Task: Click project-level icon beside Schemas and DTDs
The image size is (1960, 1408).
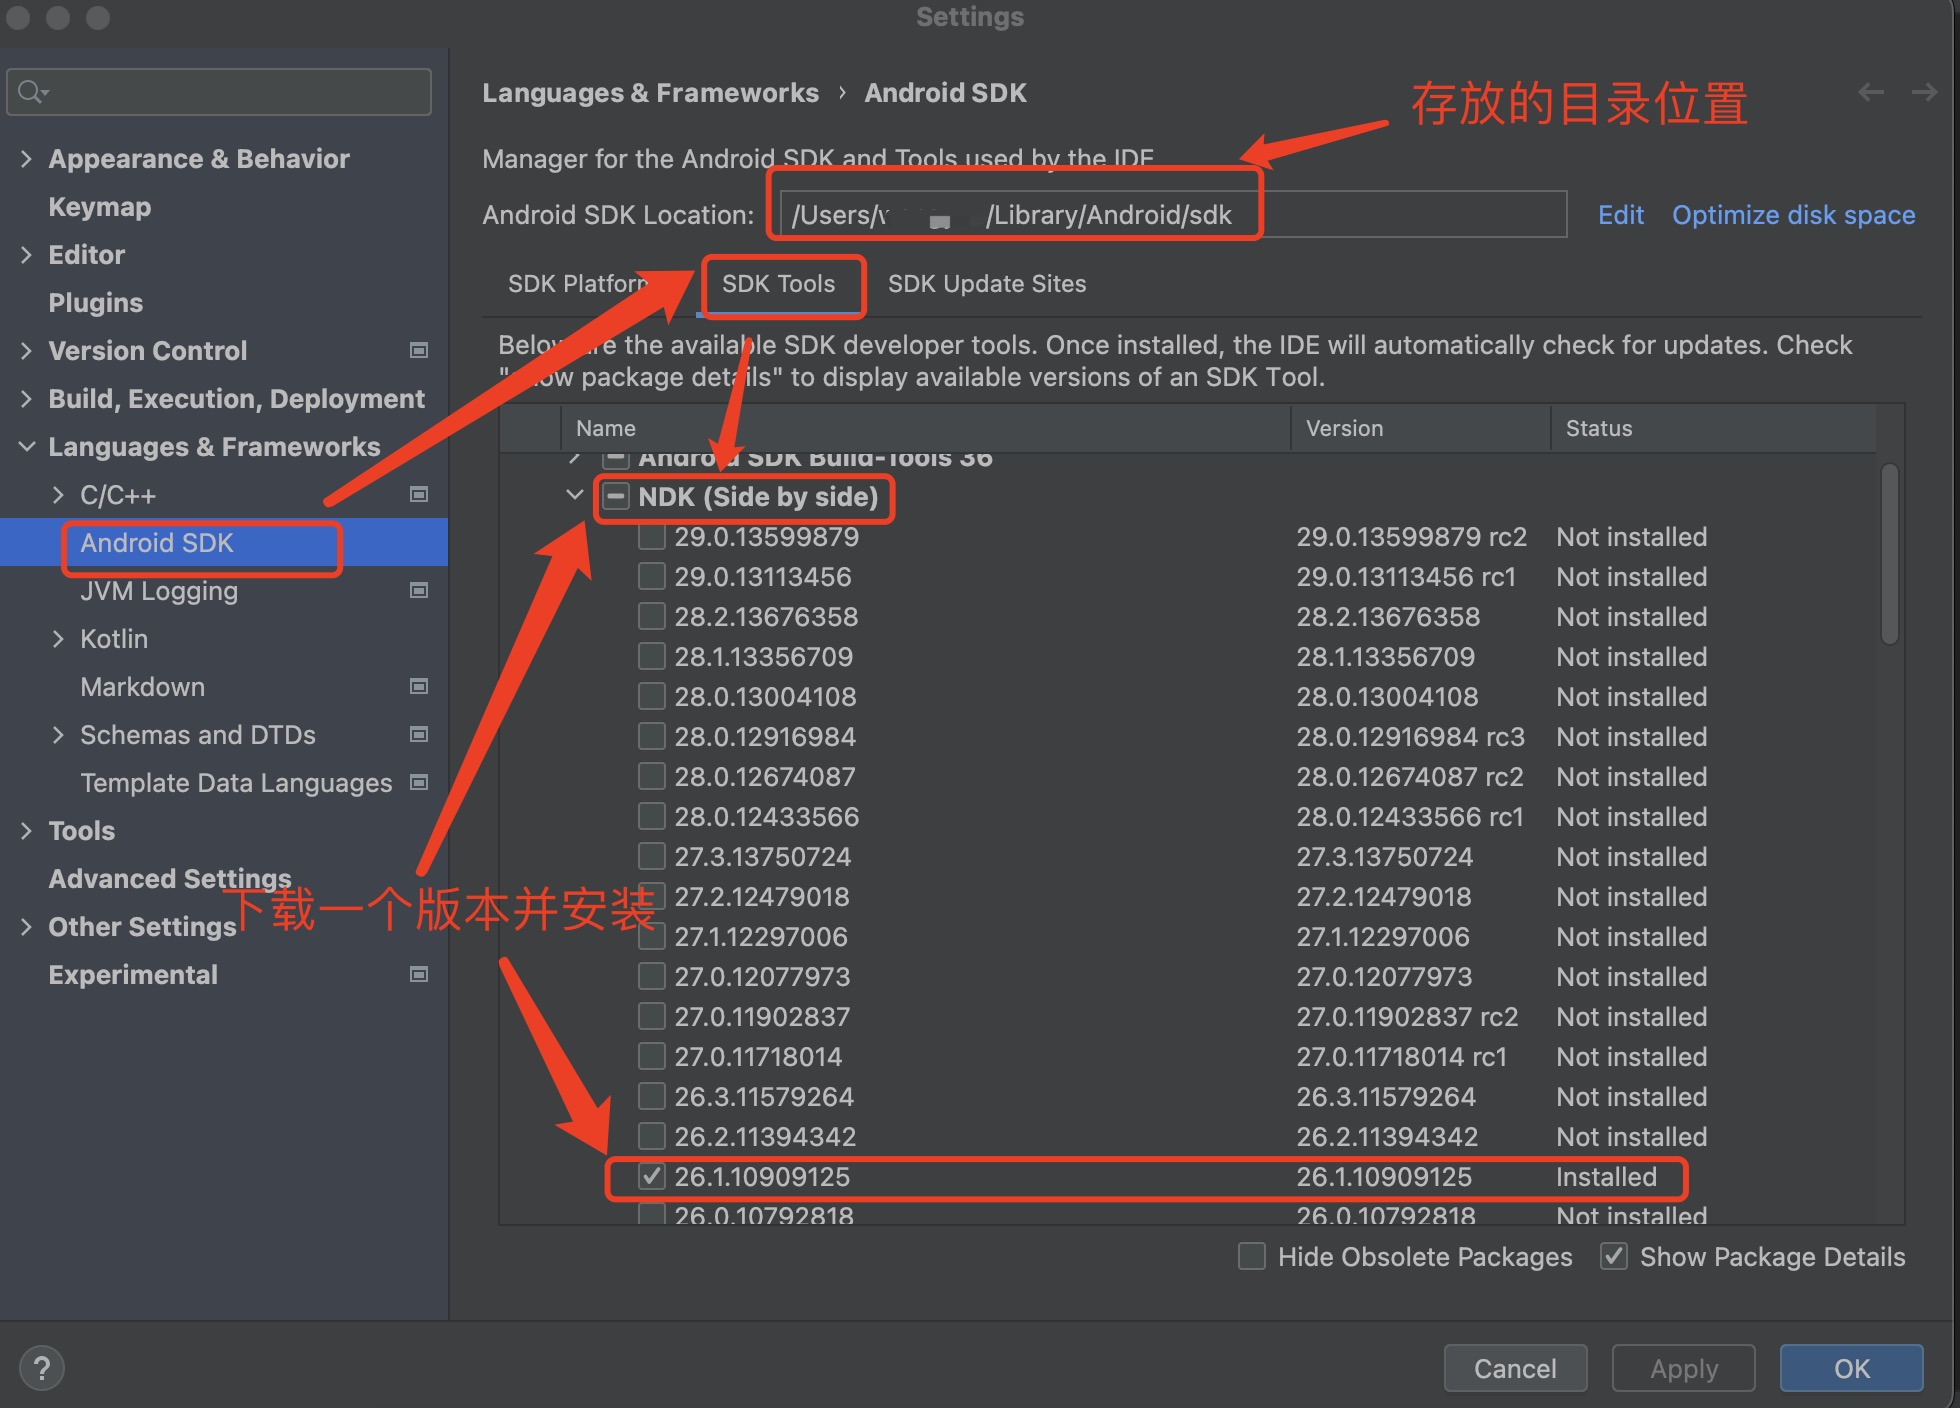Action: 419,734
